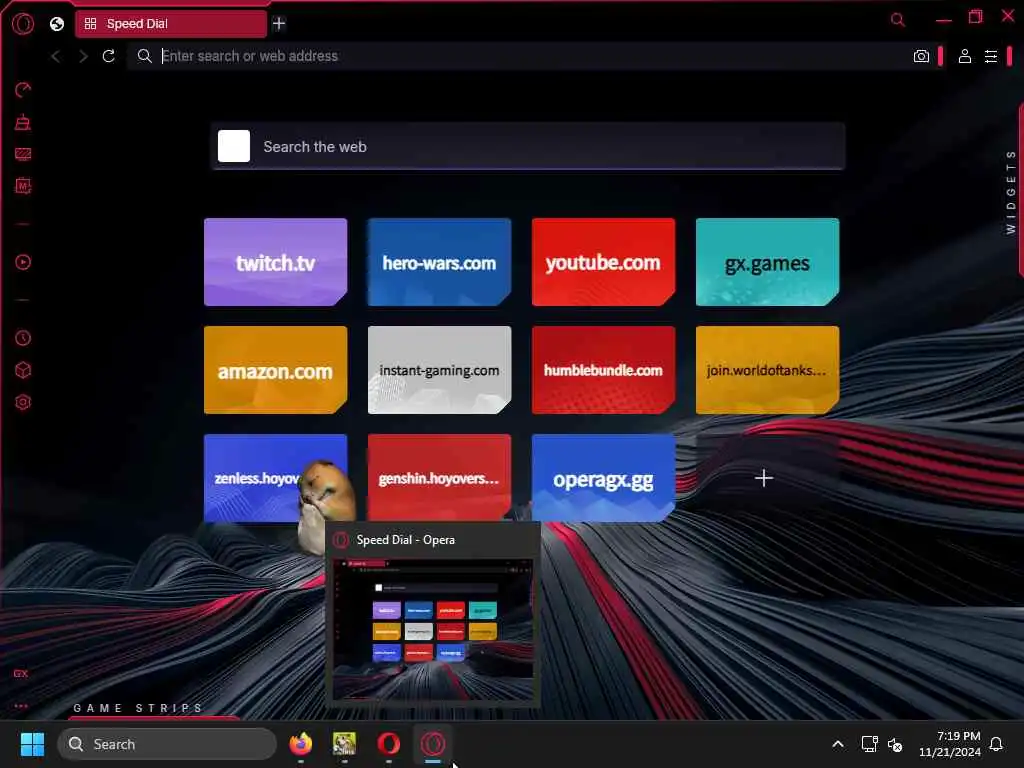This screenshot has height=768, width=1024.
Task: Open the M chip icon in sidebar
Action: coord(23,186)
